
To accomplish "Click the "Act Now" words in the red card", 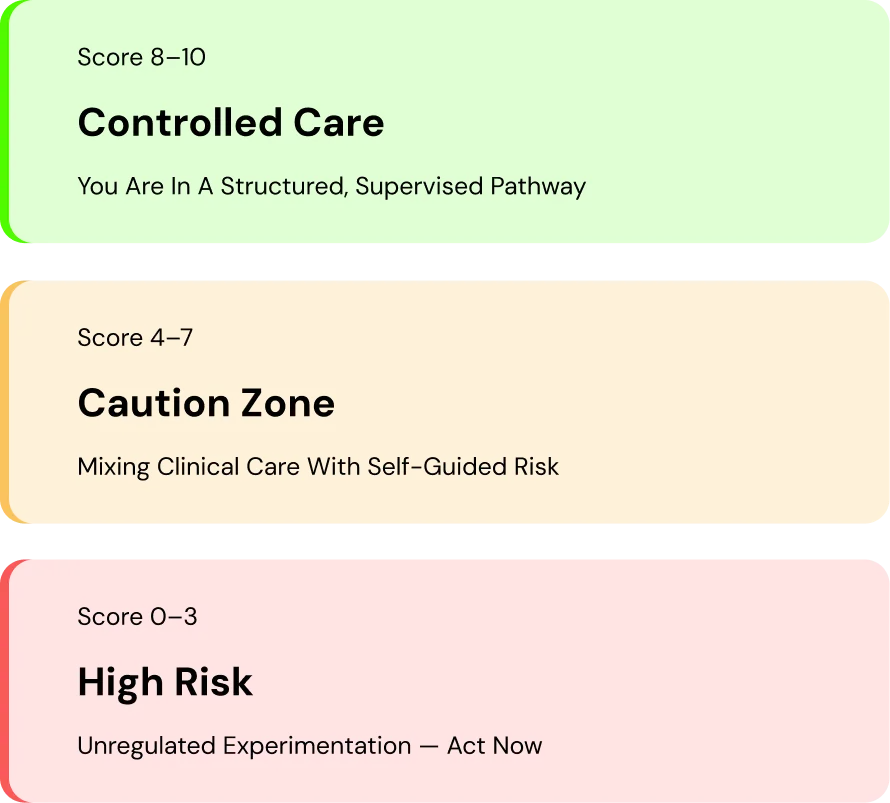I will pyautogui.click(x=494, y=745).
